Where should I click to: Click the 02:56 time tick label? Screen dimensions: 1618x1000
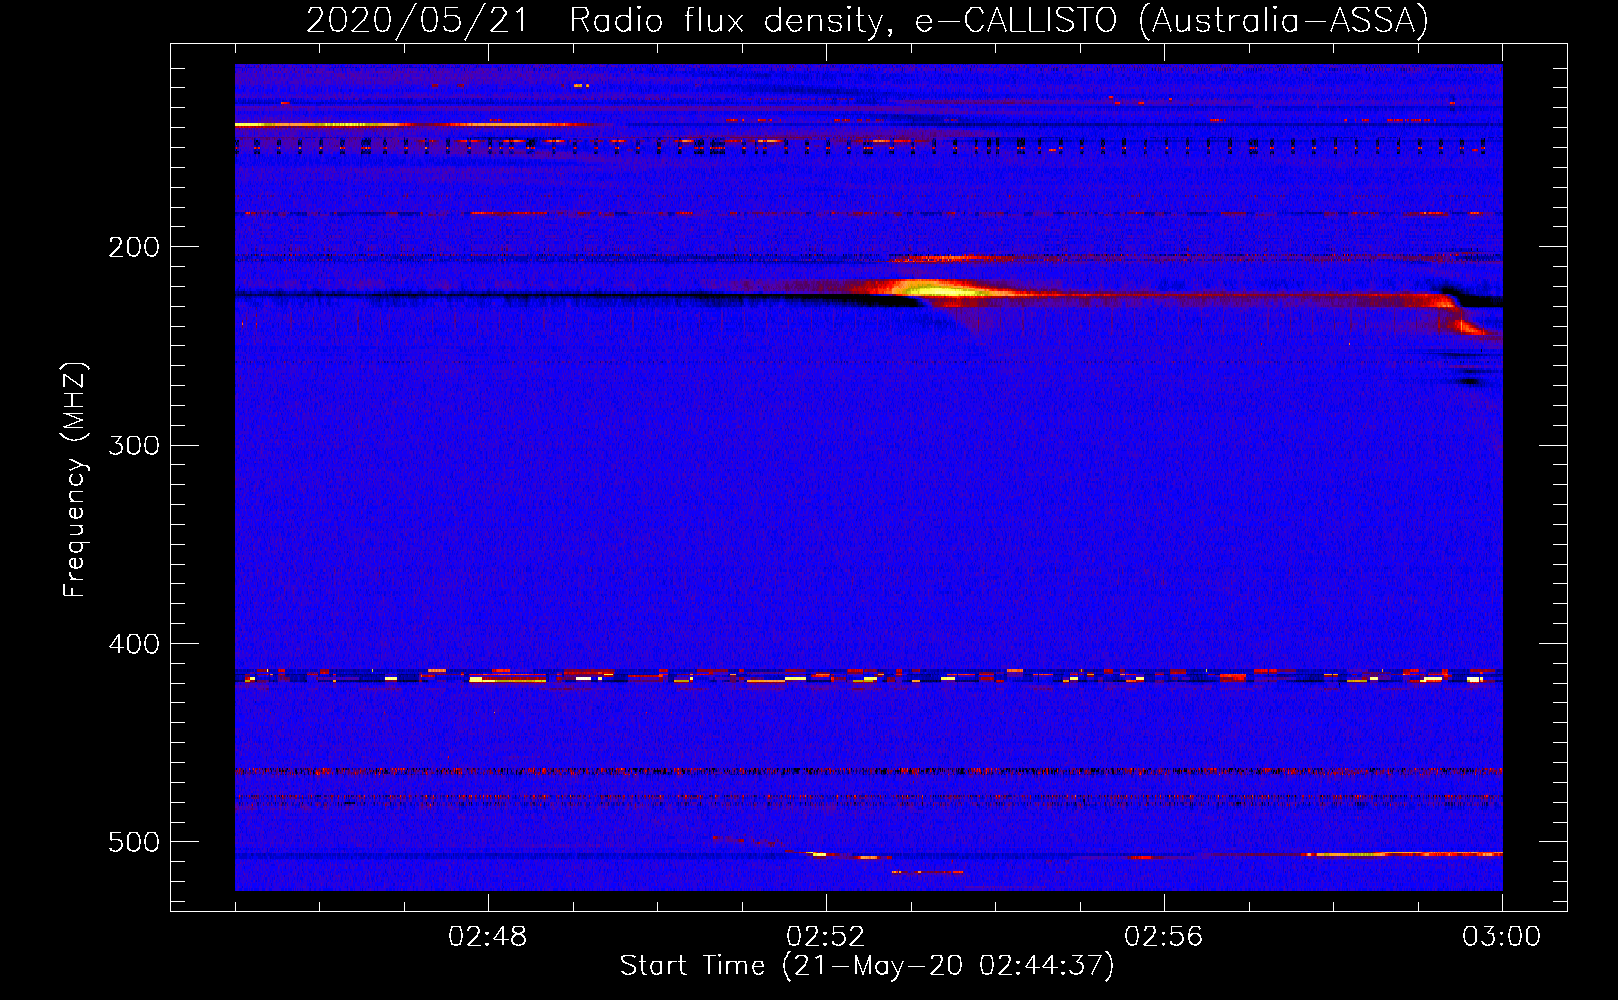(1164, 937)
